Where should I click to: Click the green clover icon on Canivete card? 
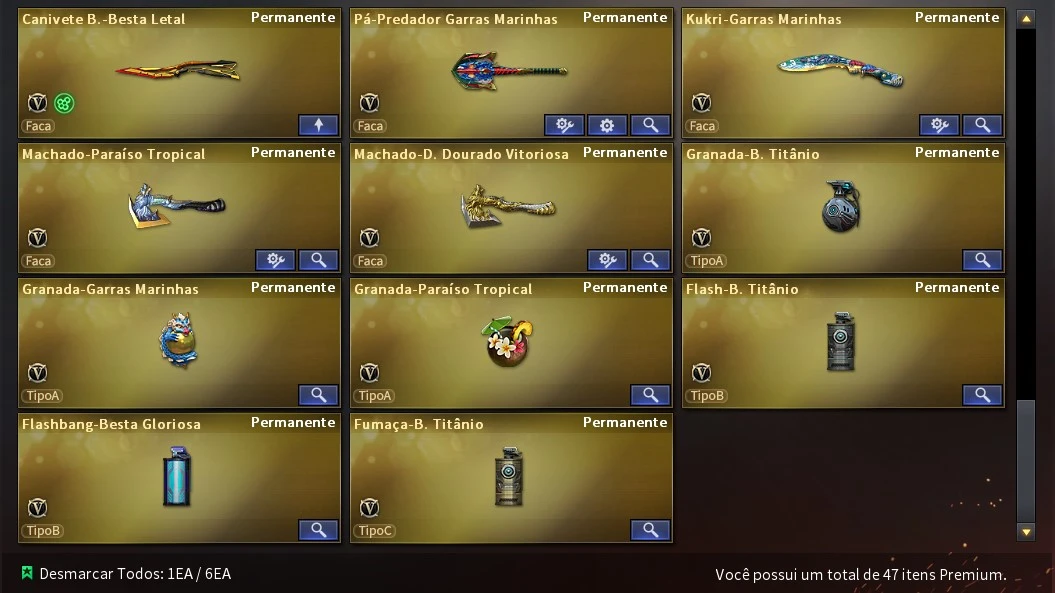pyautogui.click(x=64, y=103)
